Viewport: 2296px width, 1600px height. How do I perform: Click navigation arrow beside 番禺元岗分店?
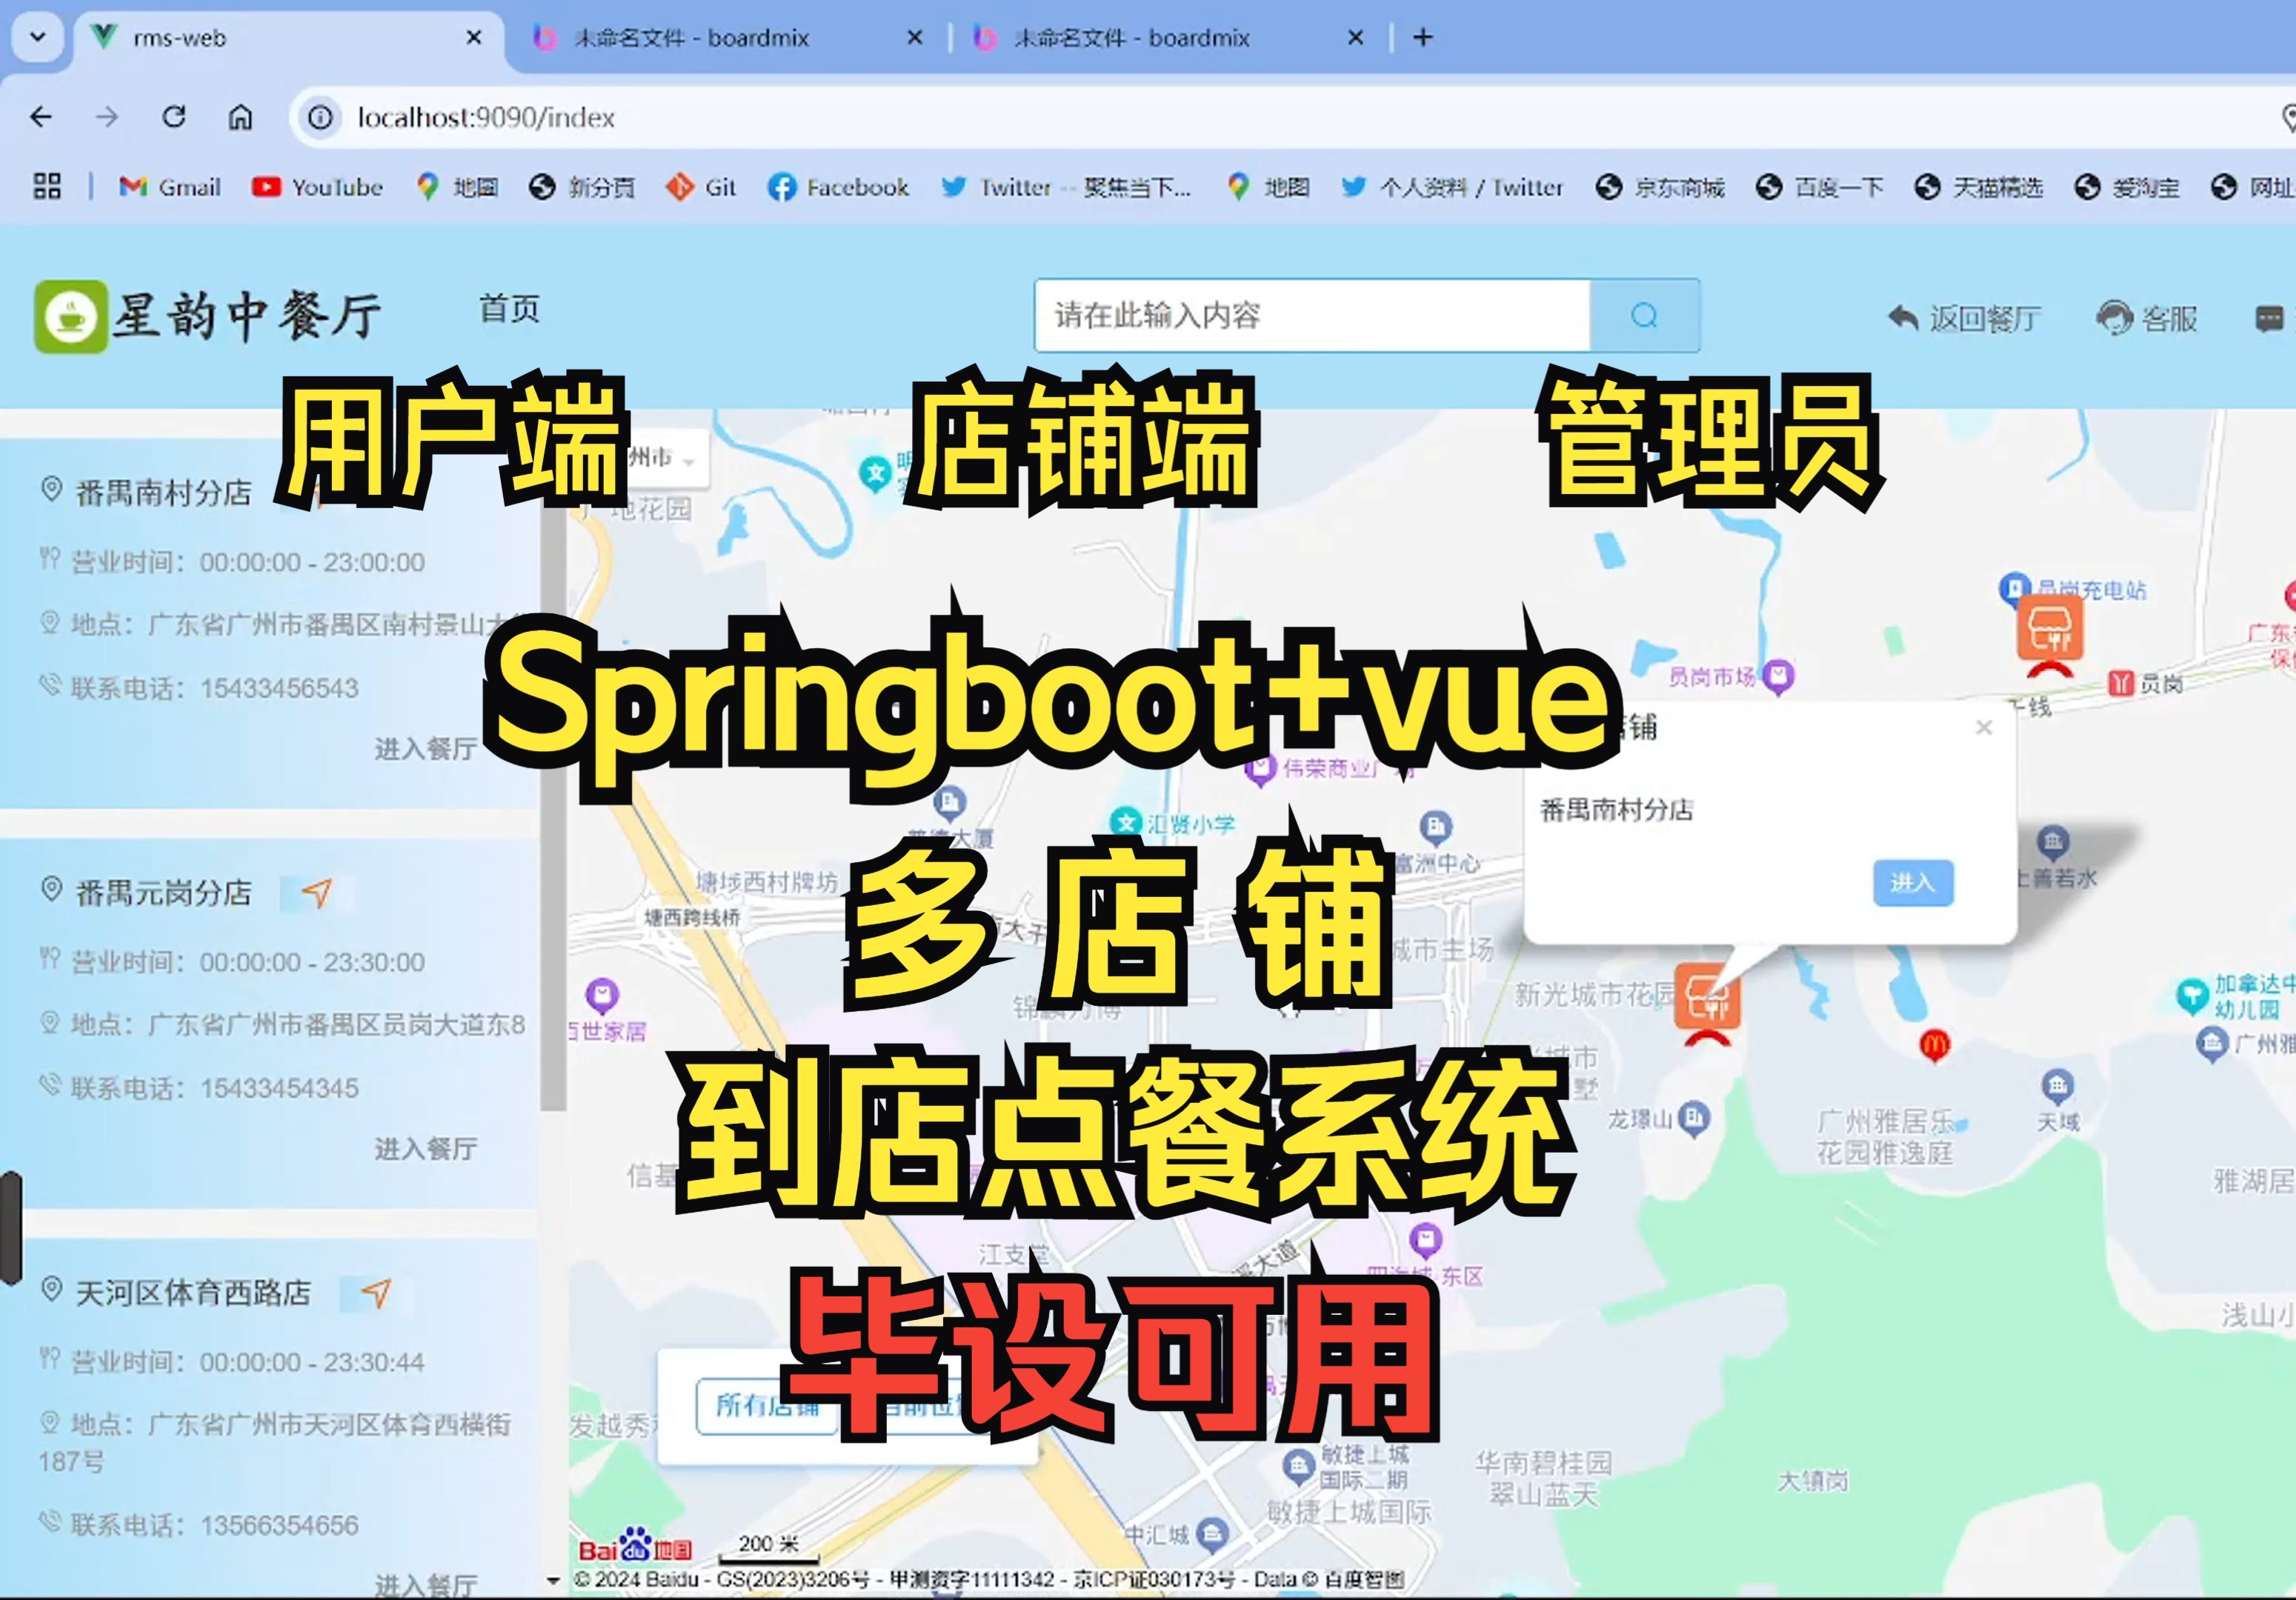coord(317,892)
